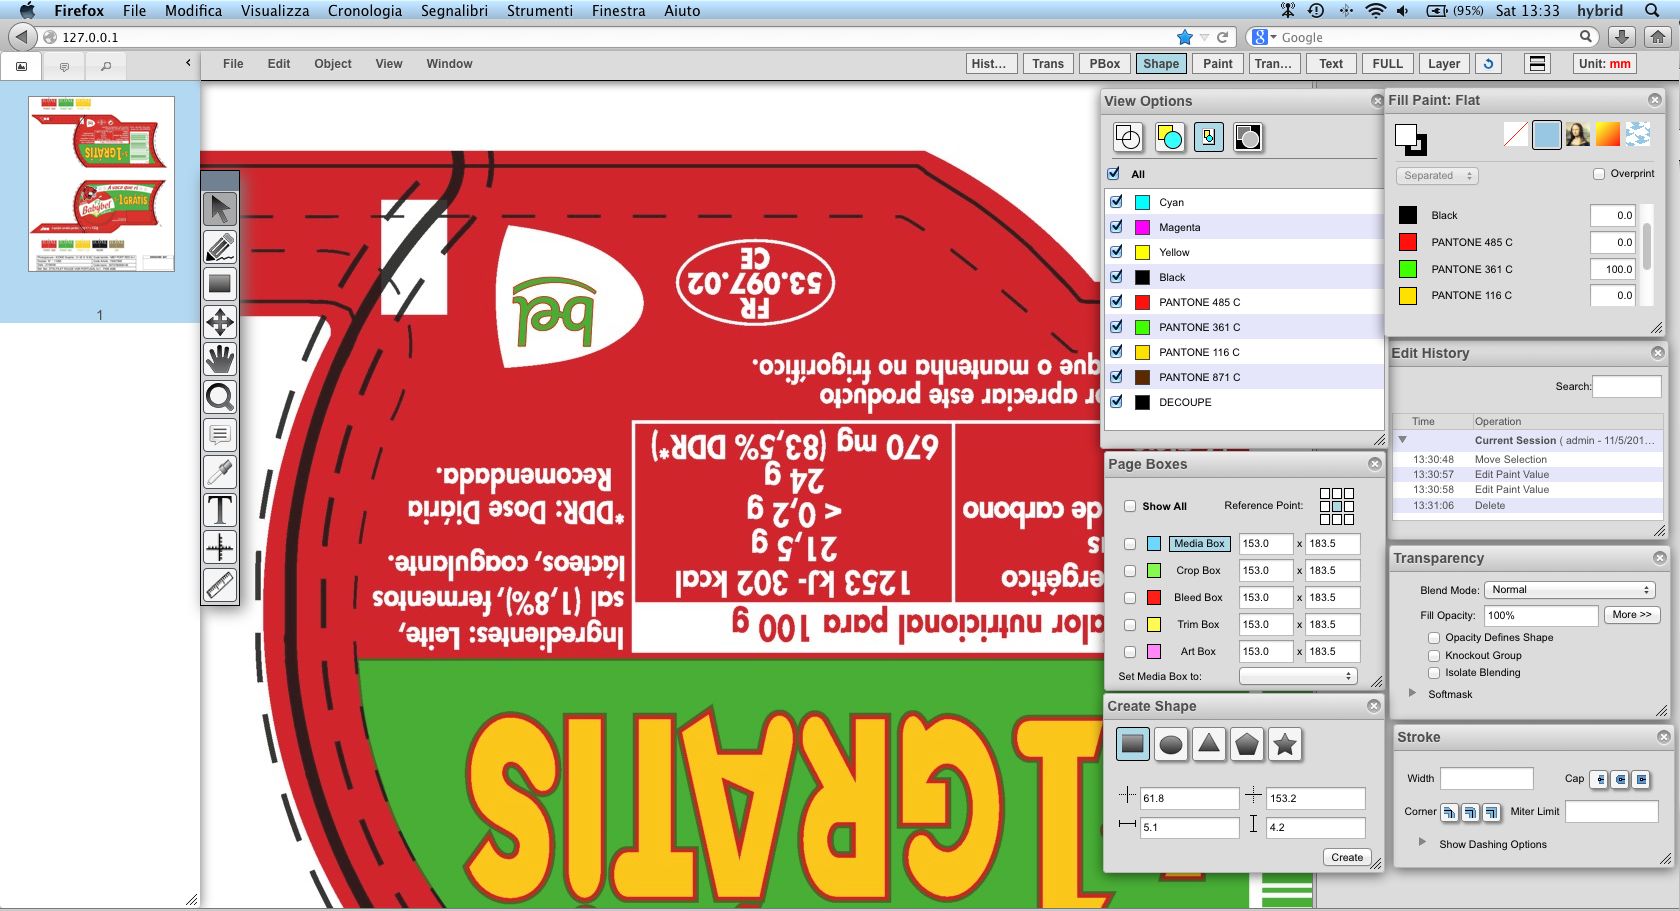The image size is (1680, 911).
Task: Select the flat blue paint swatch
Action: (x=1547, y=134)
